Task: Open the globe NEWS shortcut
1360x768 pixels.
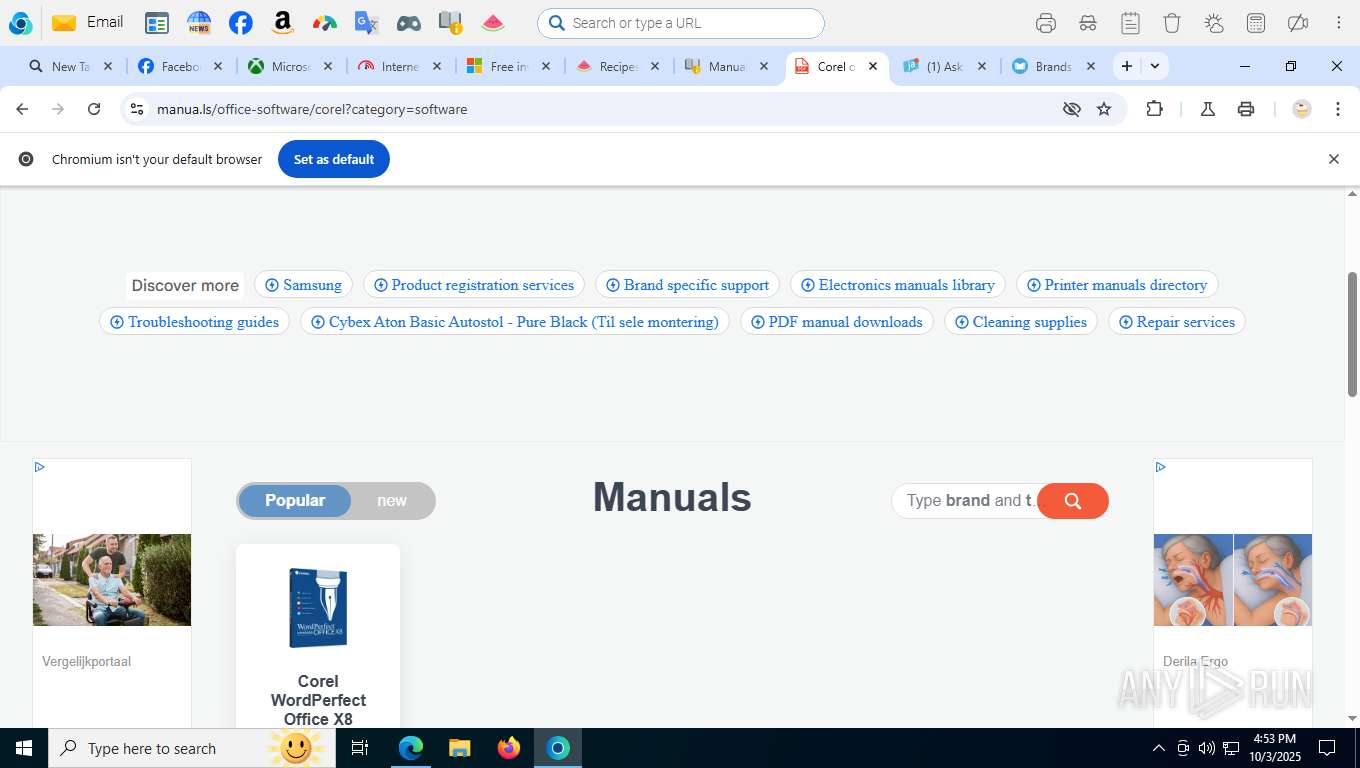Action: [x=199, y=23]
